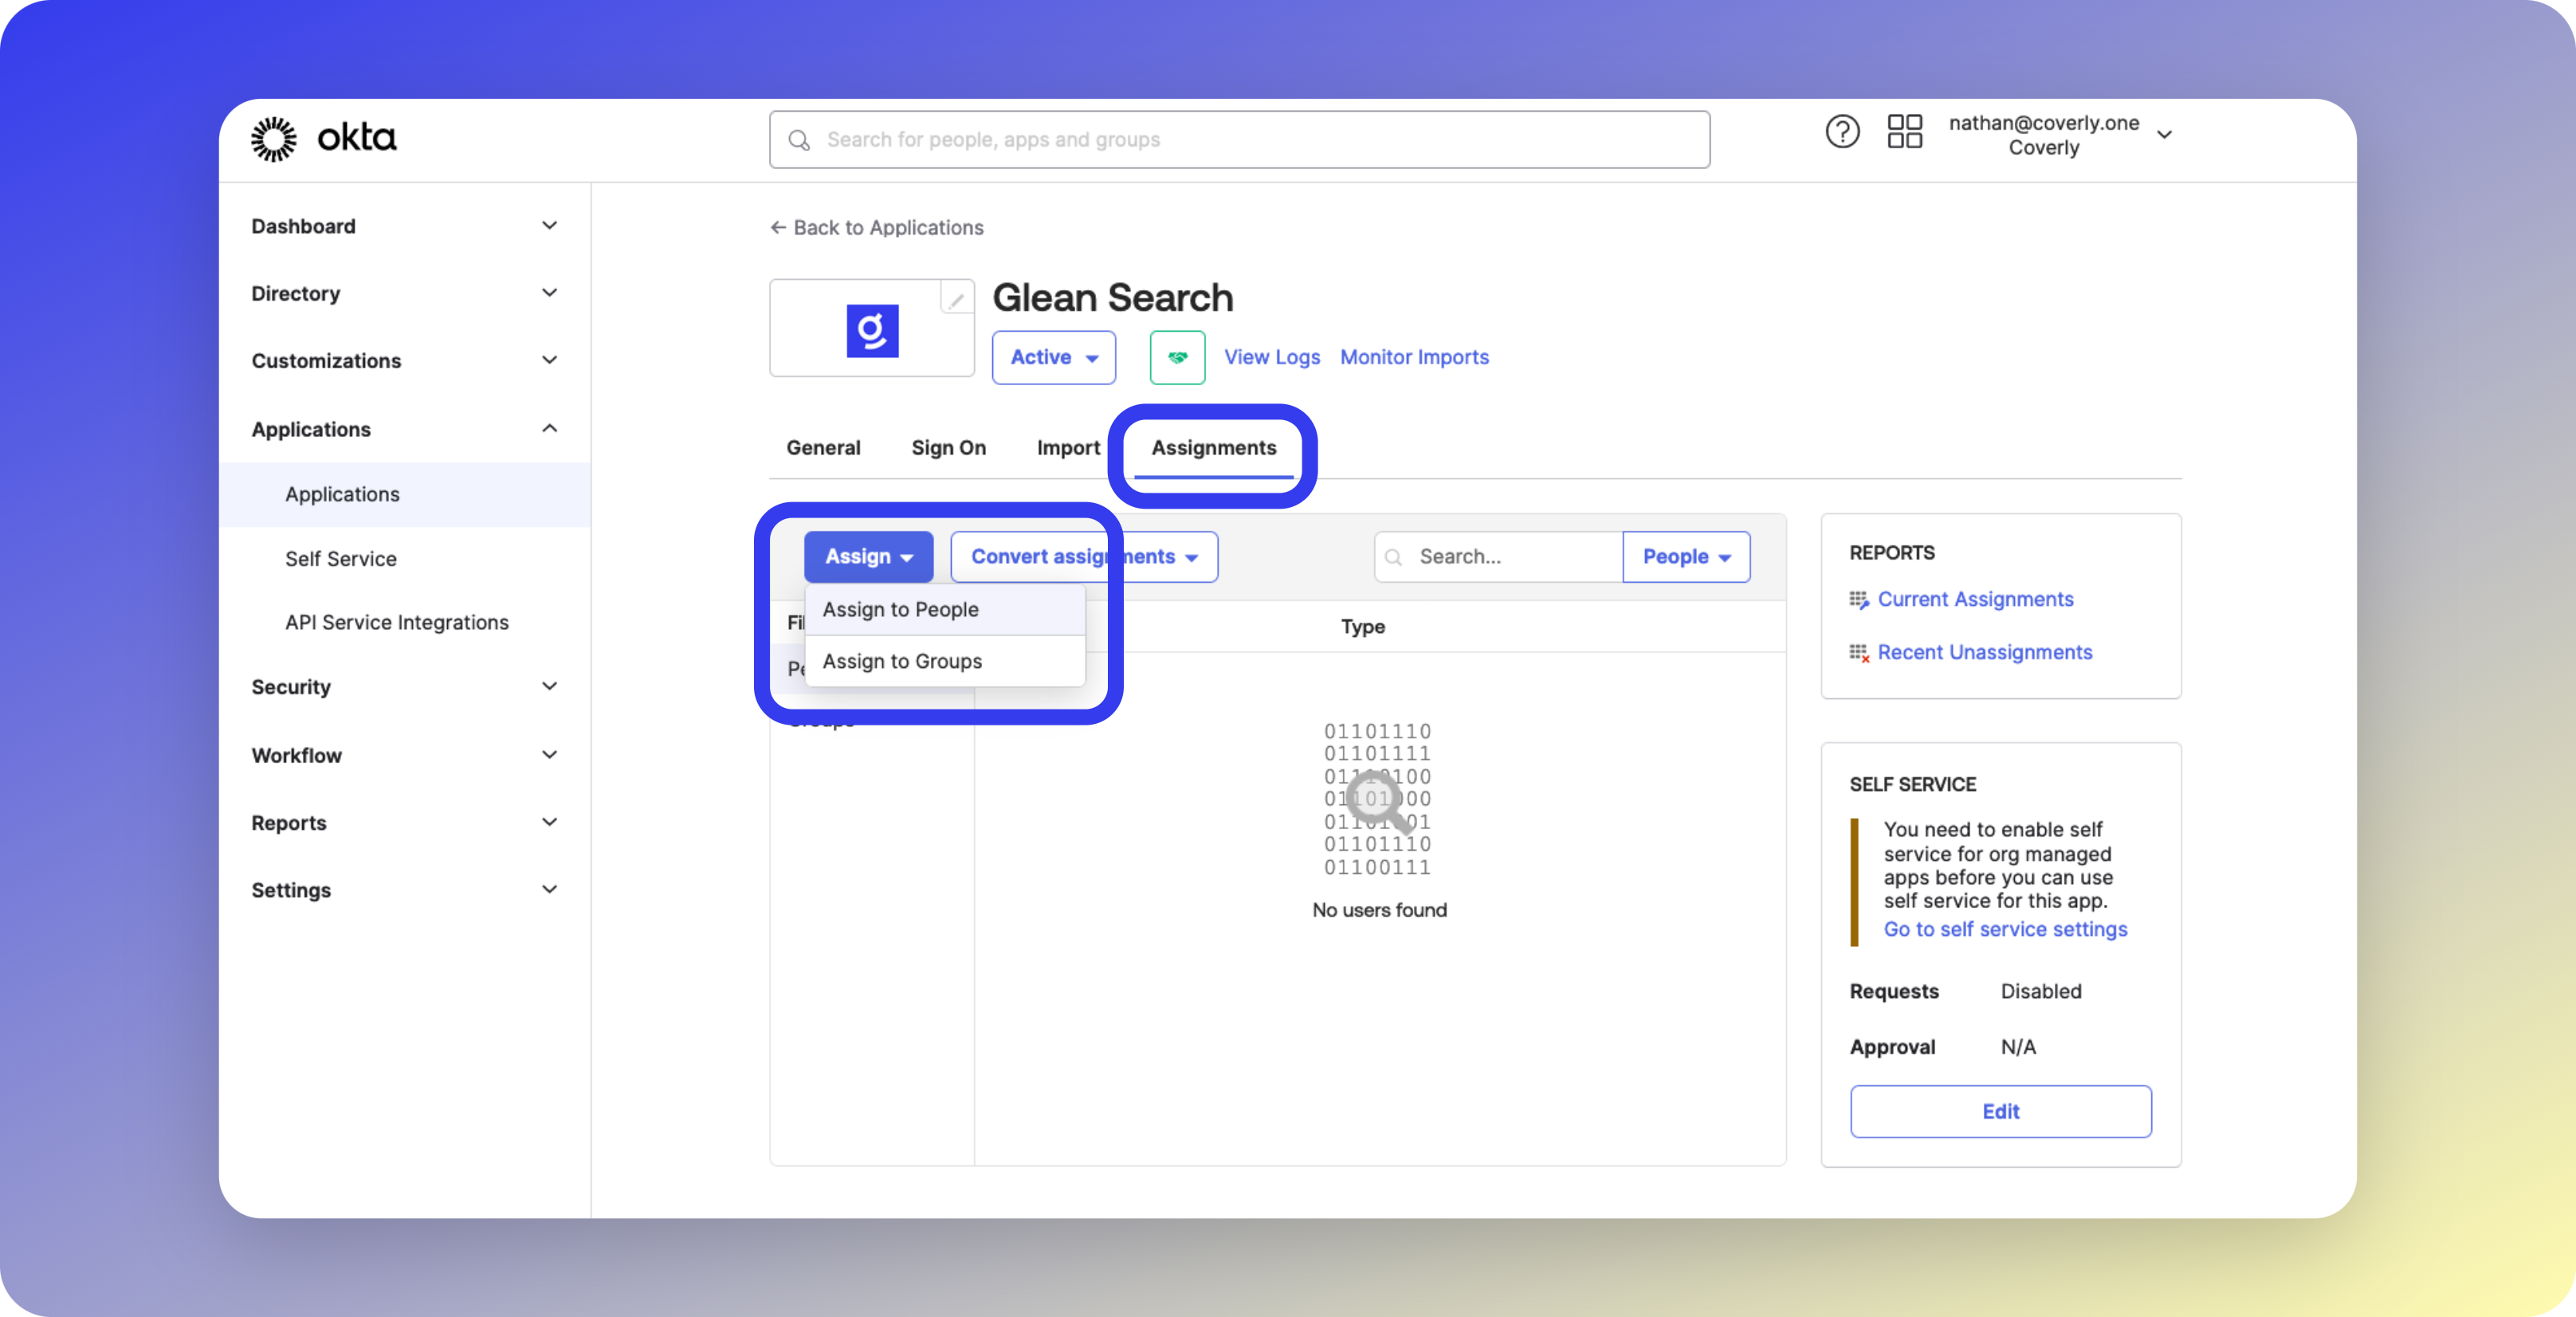This screenshot has height=1317, width=2576.
Task: Select Assign to Groups menu item
Action: (x=902, y=661)
